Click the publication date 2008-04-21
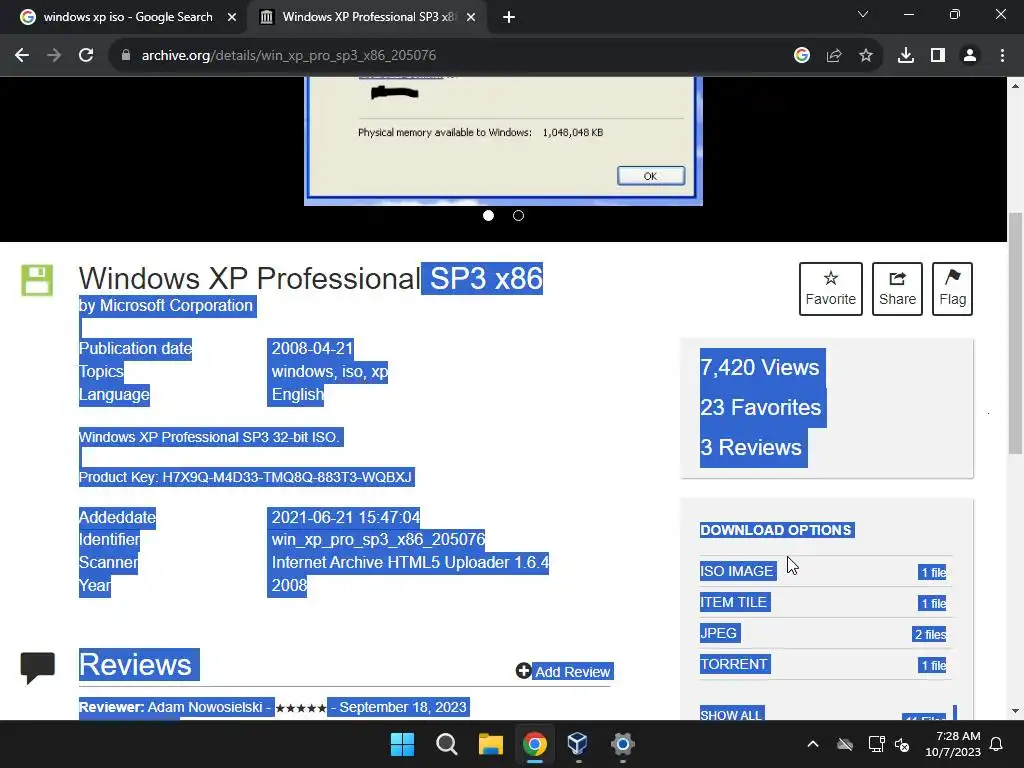Image resolution: width=1024 pixels, height=768 pixels. pyautogui.click(x=312, y=348)
